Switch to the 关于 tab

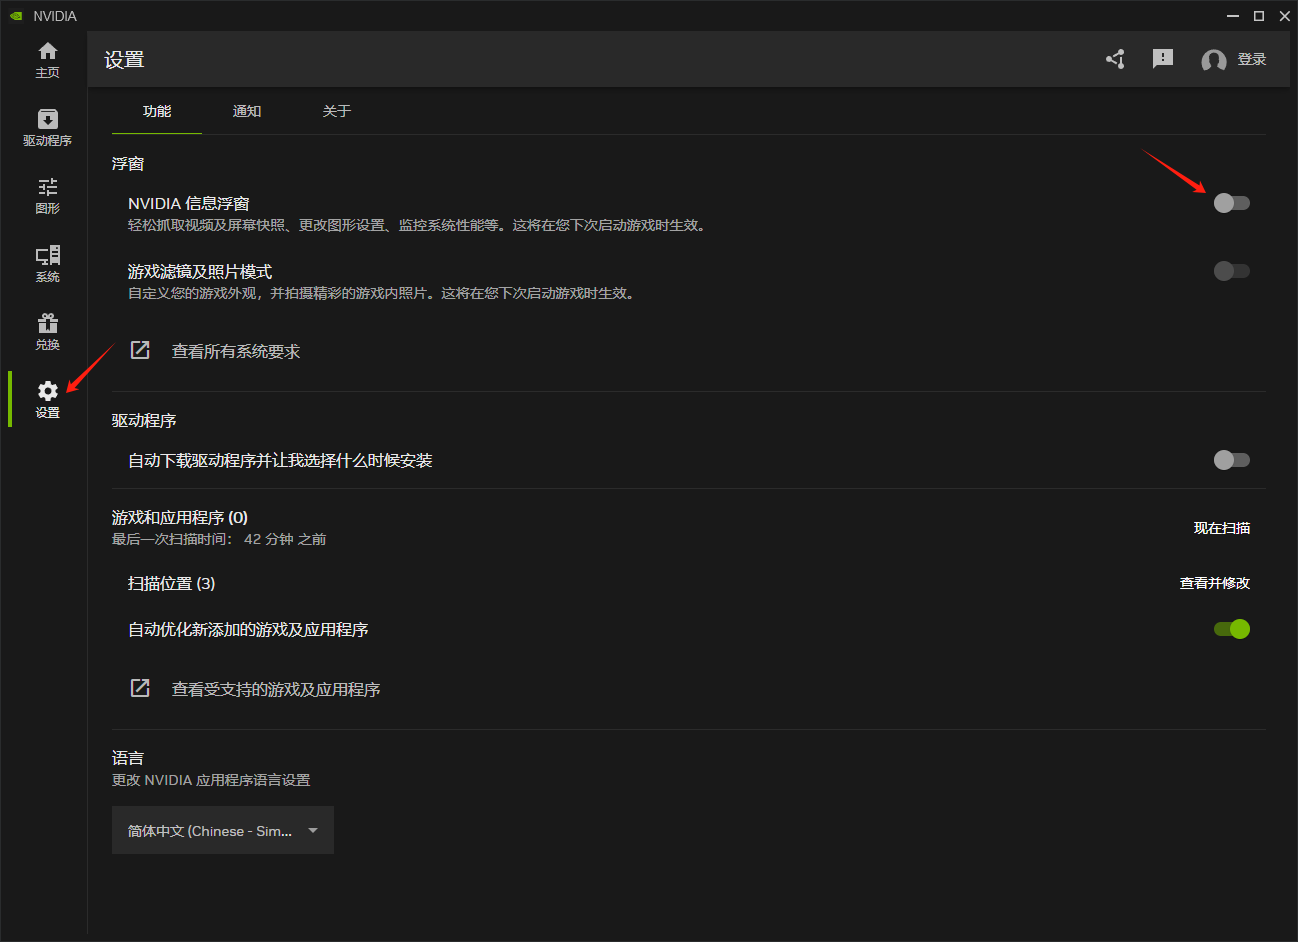click(x=337, y=111)
